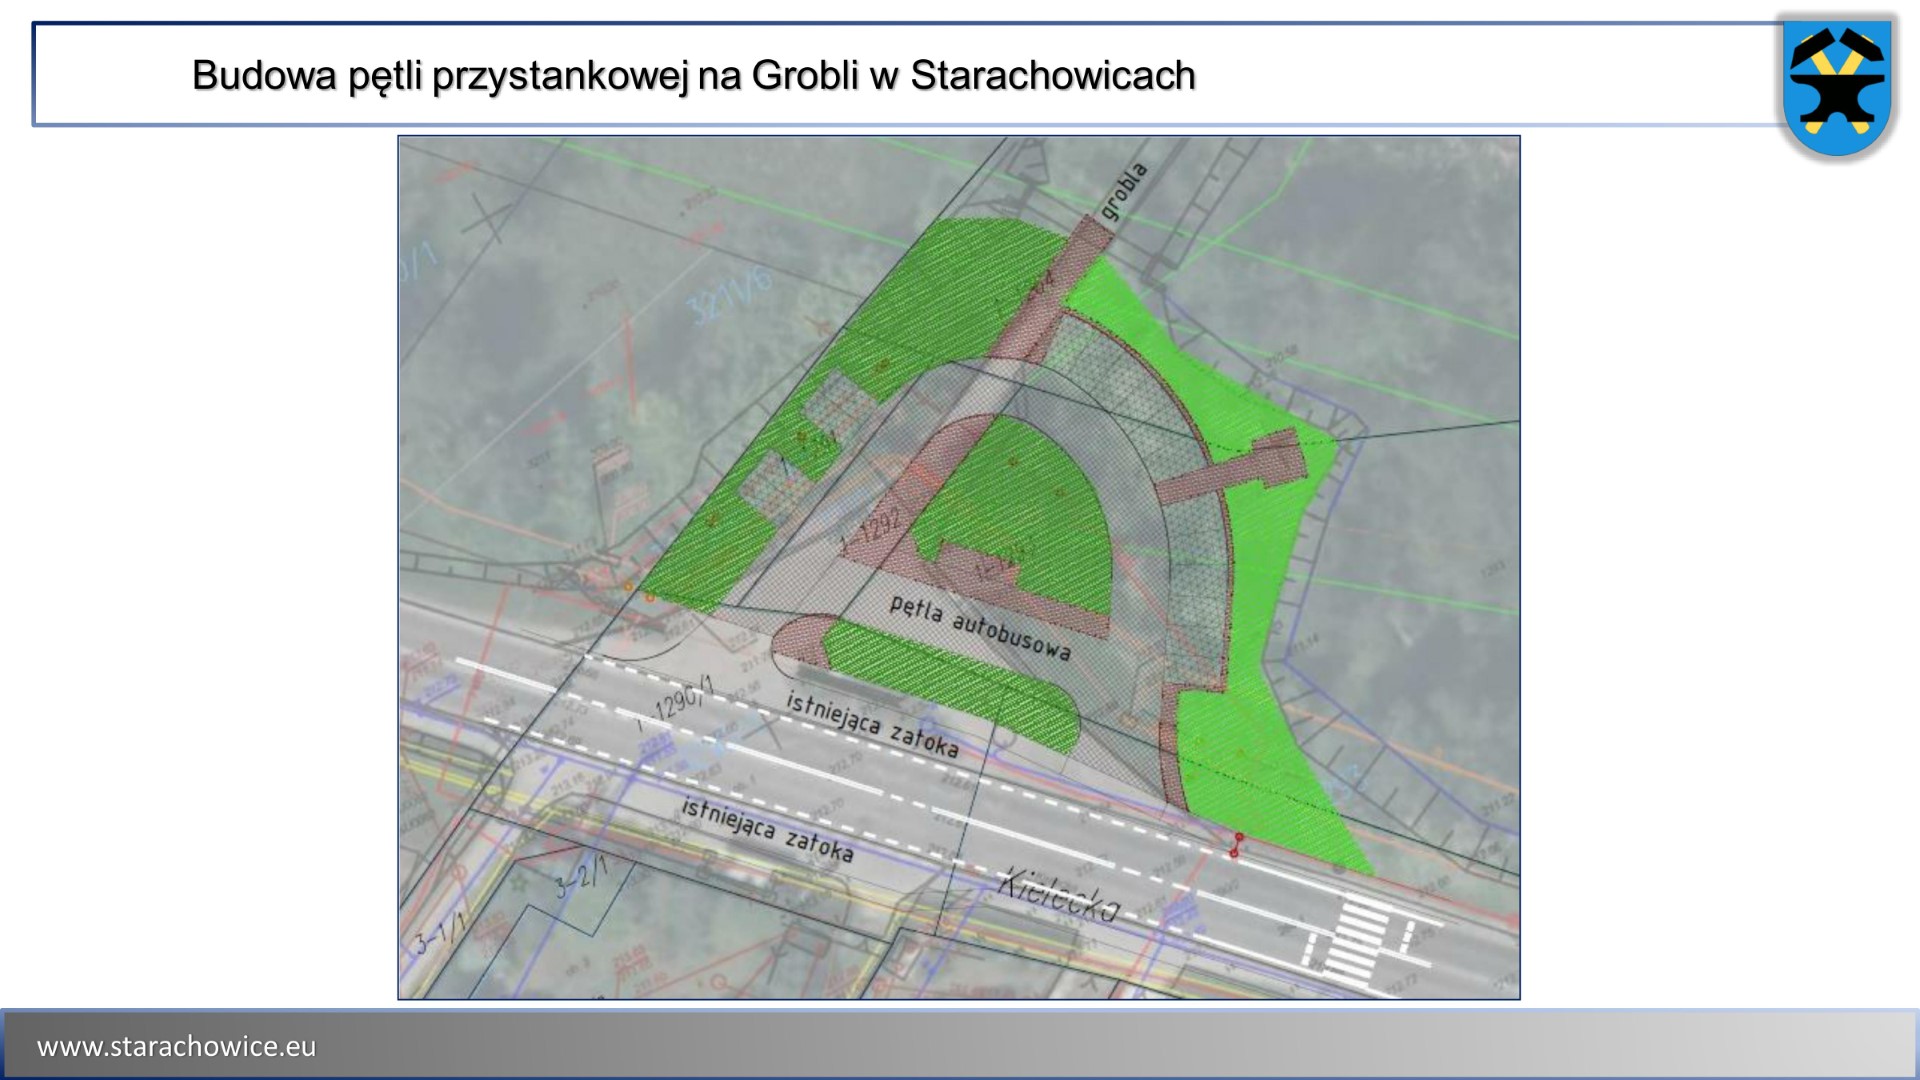The image size is (1920, 1080).
Task: Open the www.starachowice.eu link in footer
Action: tap(176, 1046)
